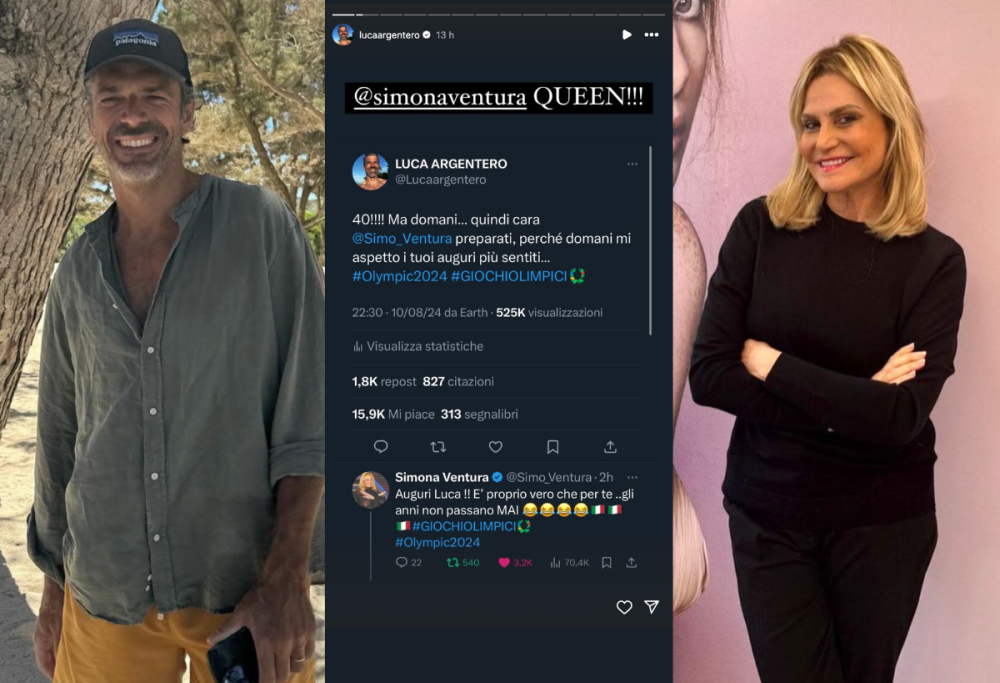The width and height of the screenshot is (1000, 683).
Task: Toggle like on Simona Ventura's reply
Action: pos(504,563)
